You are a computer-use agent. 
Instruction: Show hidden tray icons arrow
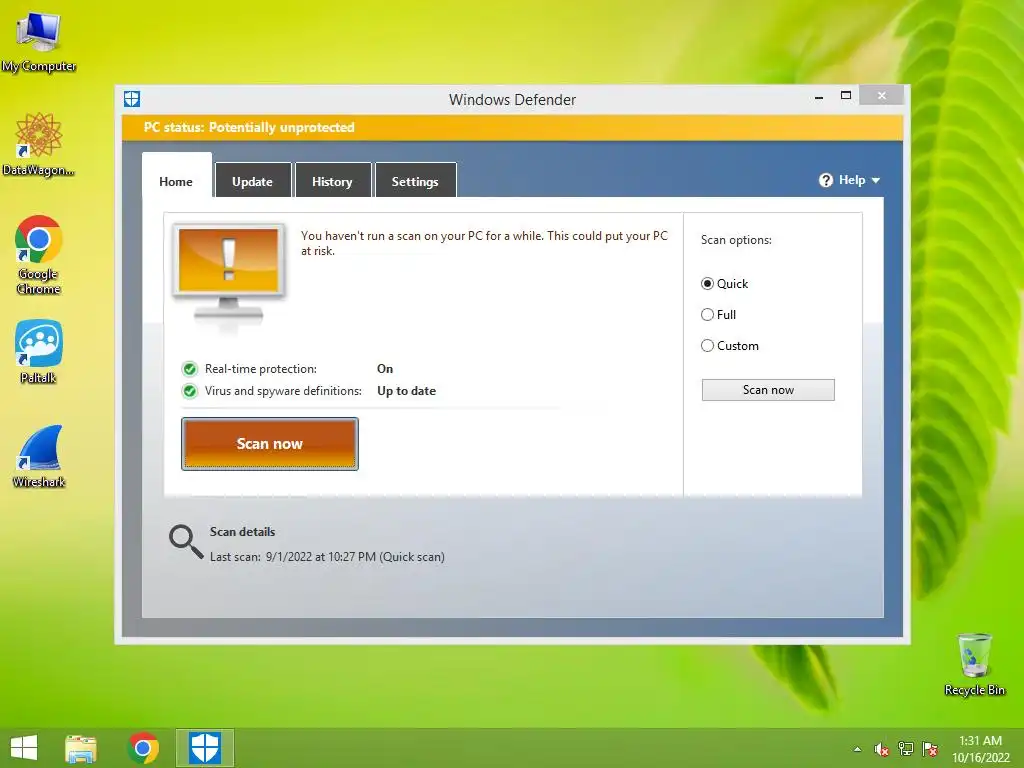[x=857, y=749]
